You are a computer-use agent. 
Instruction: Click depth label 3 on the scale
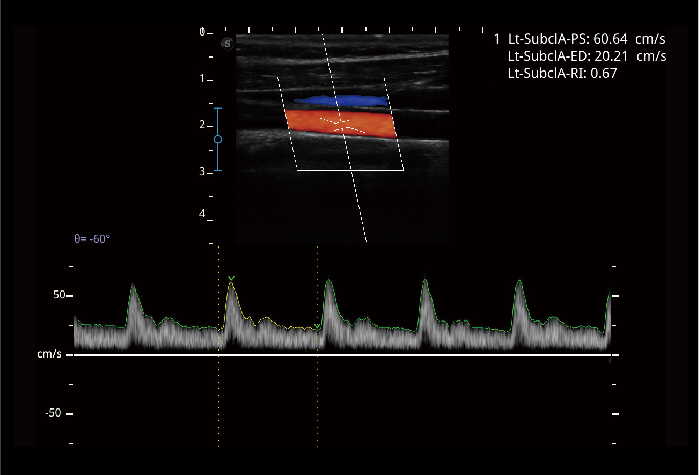click(202, 172)
